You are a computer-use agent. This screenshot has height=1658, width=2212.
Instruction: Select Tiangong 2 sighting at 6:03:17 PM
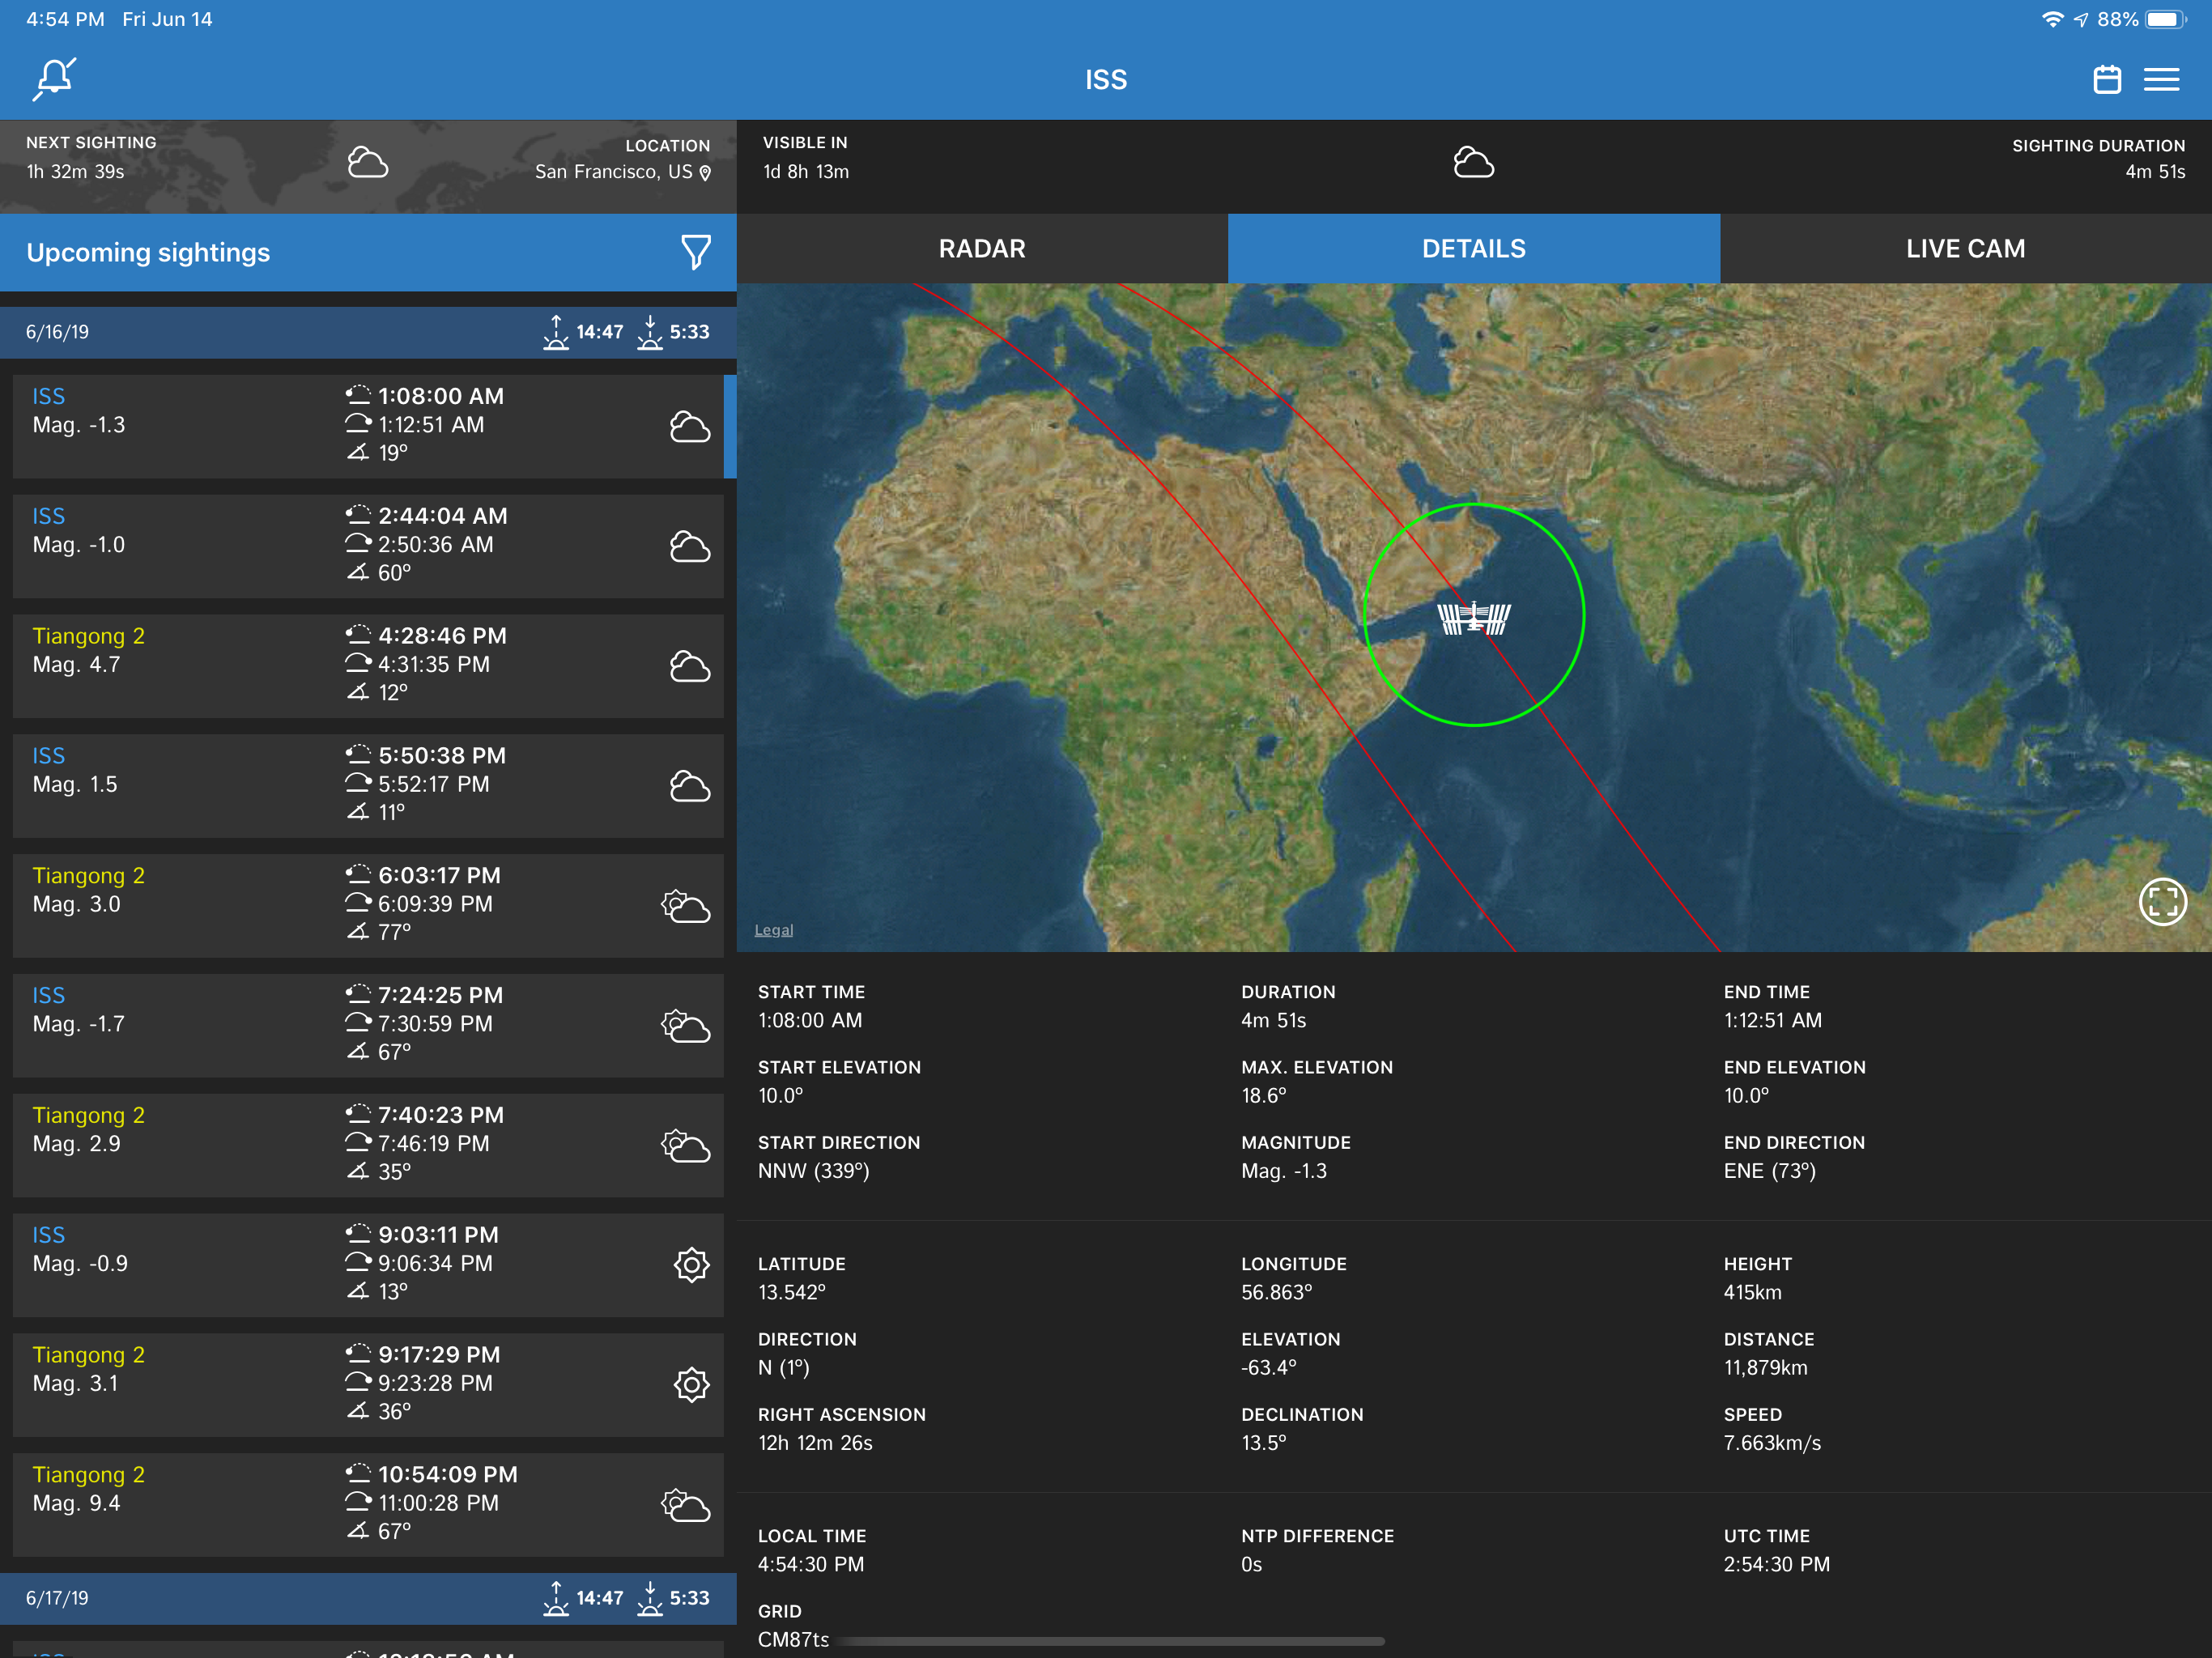pyautogui.click(x=367, y=904)
